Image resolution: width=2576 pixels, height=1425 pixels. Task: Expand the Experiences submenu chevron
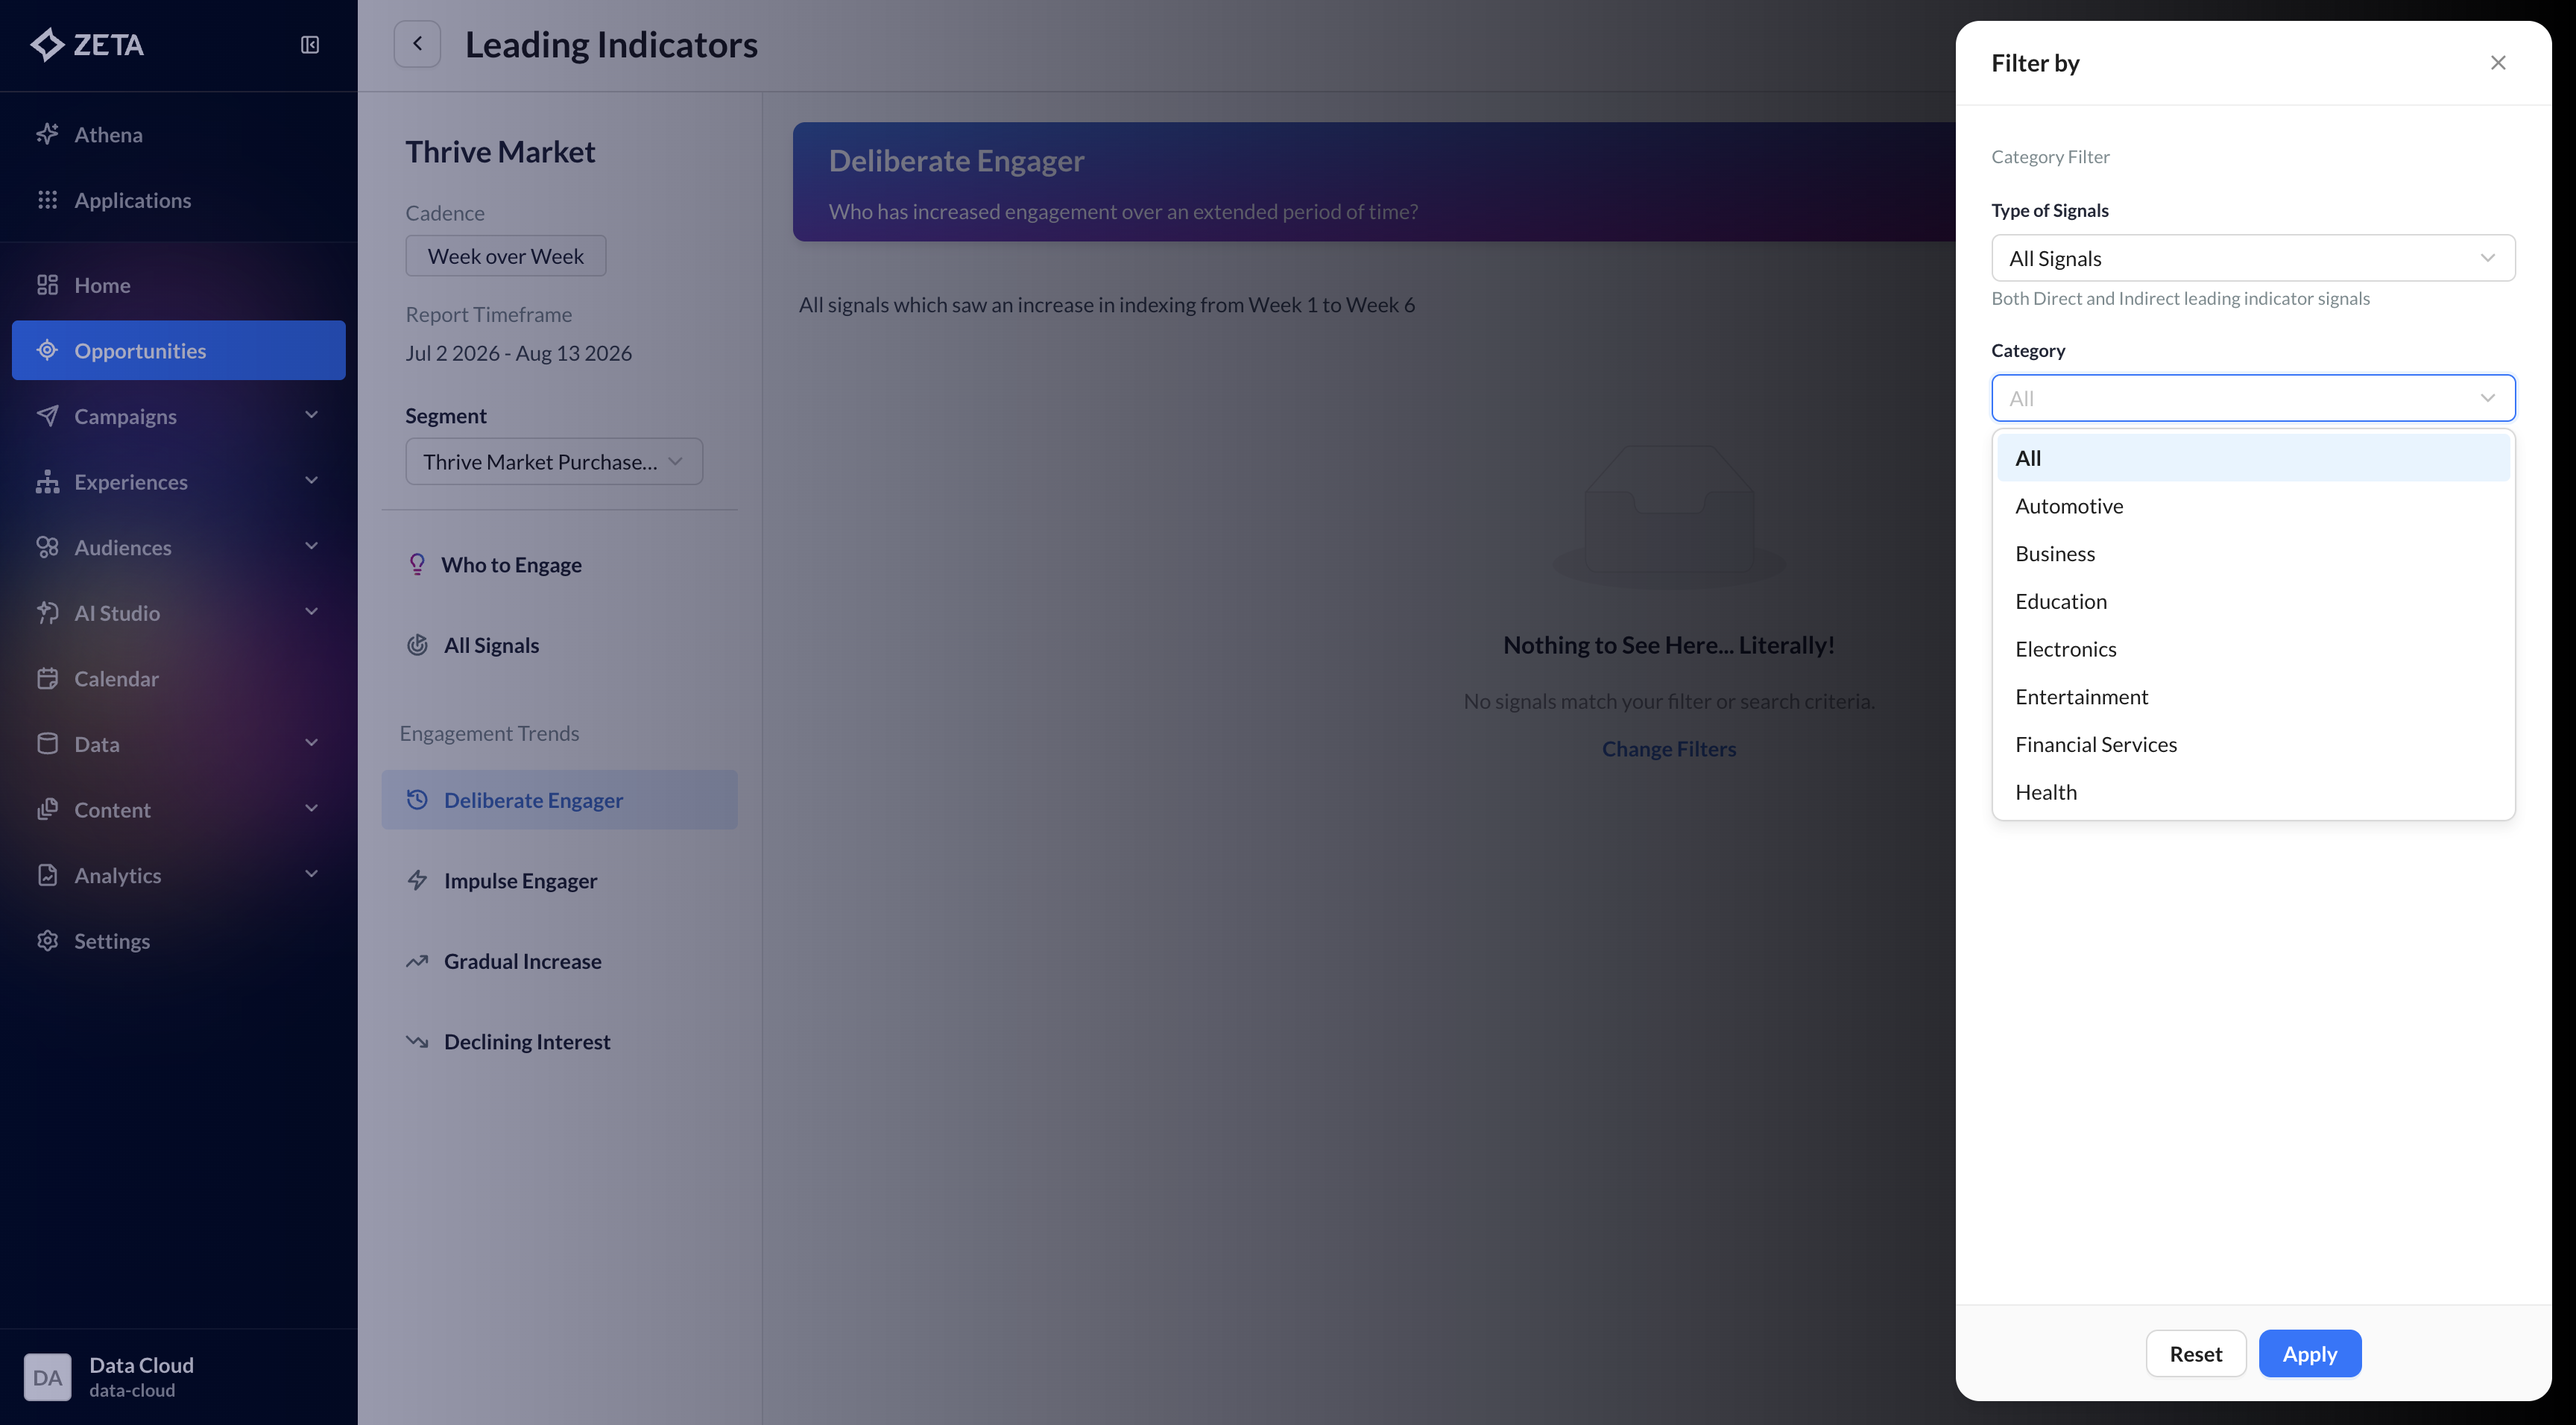311,481
